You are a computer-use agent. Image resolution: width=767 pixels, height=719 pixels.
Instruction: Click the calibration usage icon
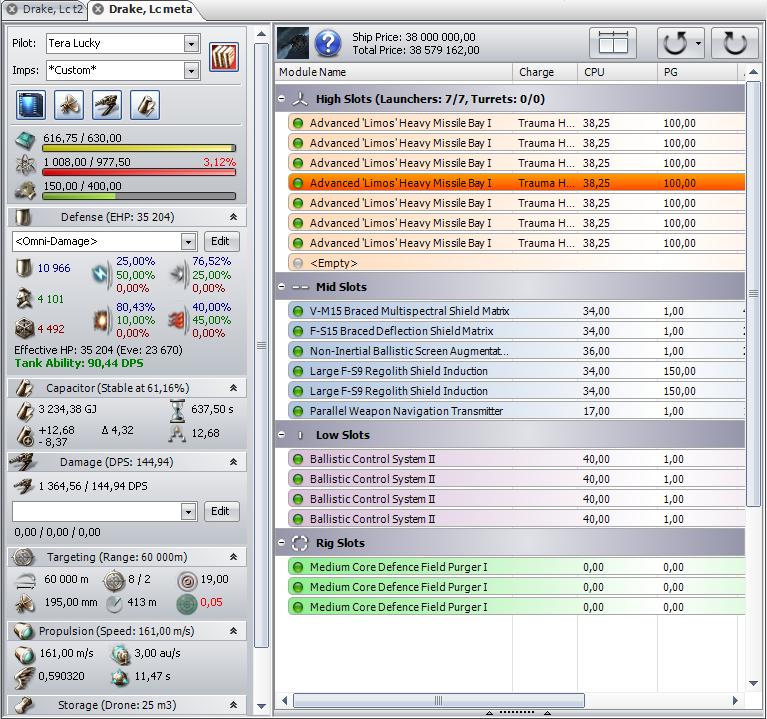pyautogui.click(x=25, y=190)
